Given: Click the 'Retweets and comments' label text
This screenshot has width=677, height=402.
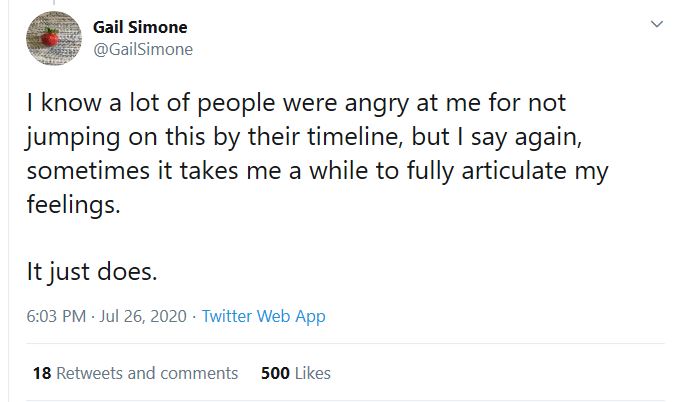Looking at the screenshot, I should (147, 373).
